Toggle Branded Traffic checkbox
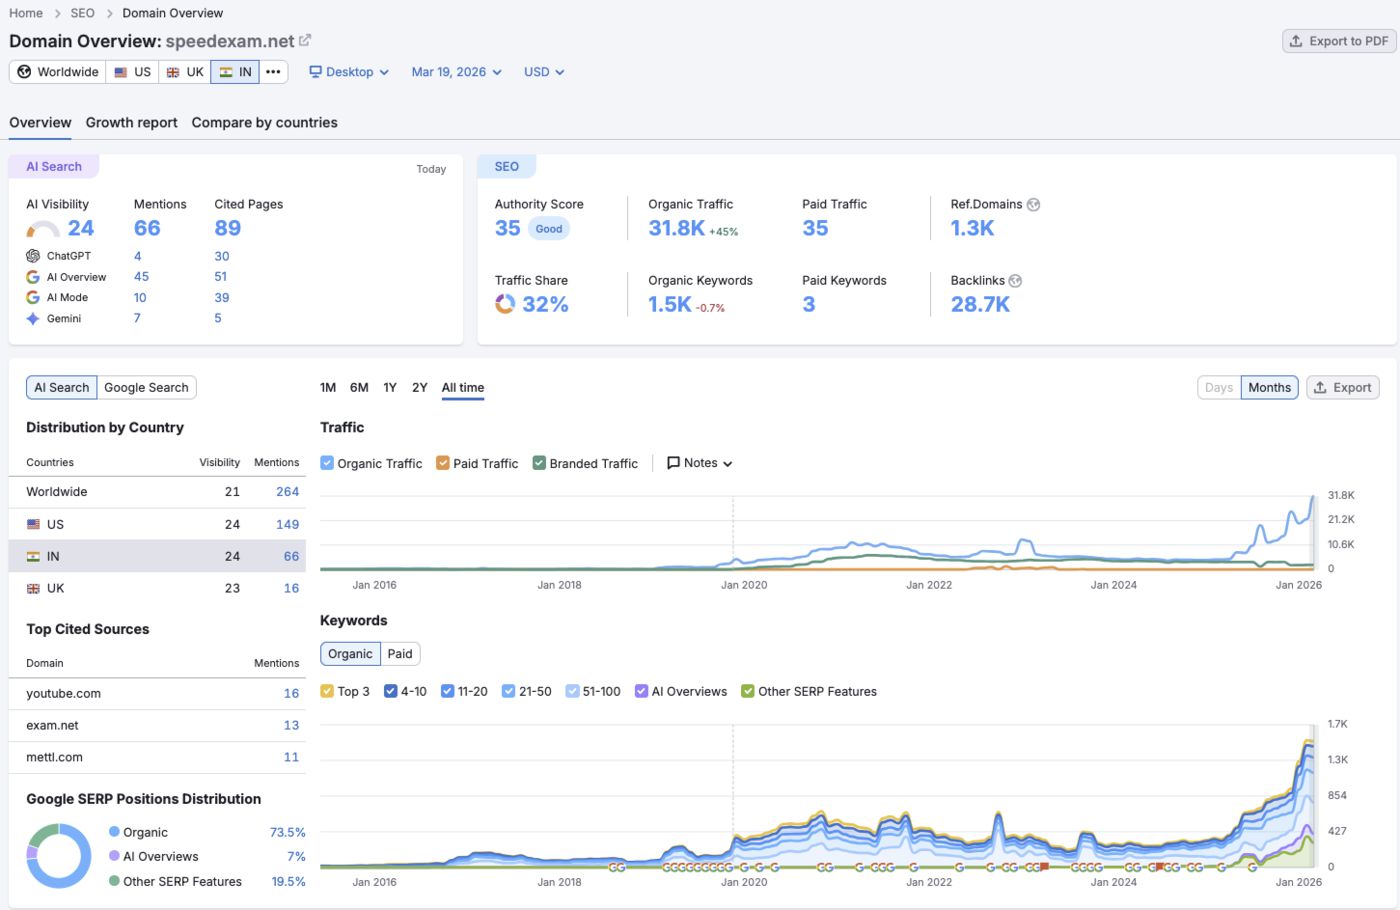This screenshot has height=910, width=1400. (539, 463)
